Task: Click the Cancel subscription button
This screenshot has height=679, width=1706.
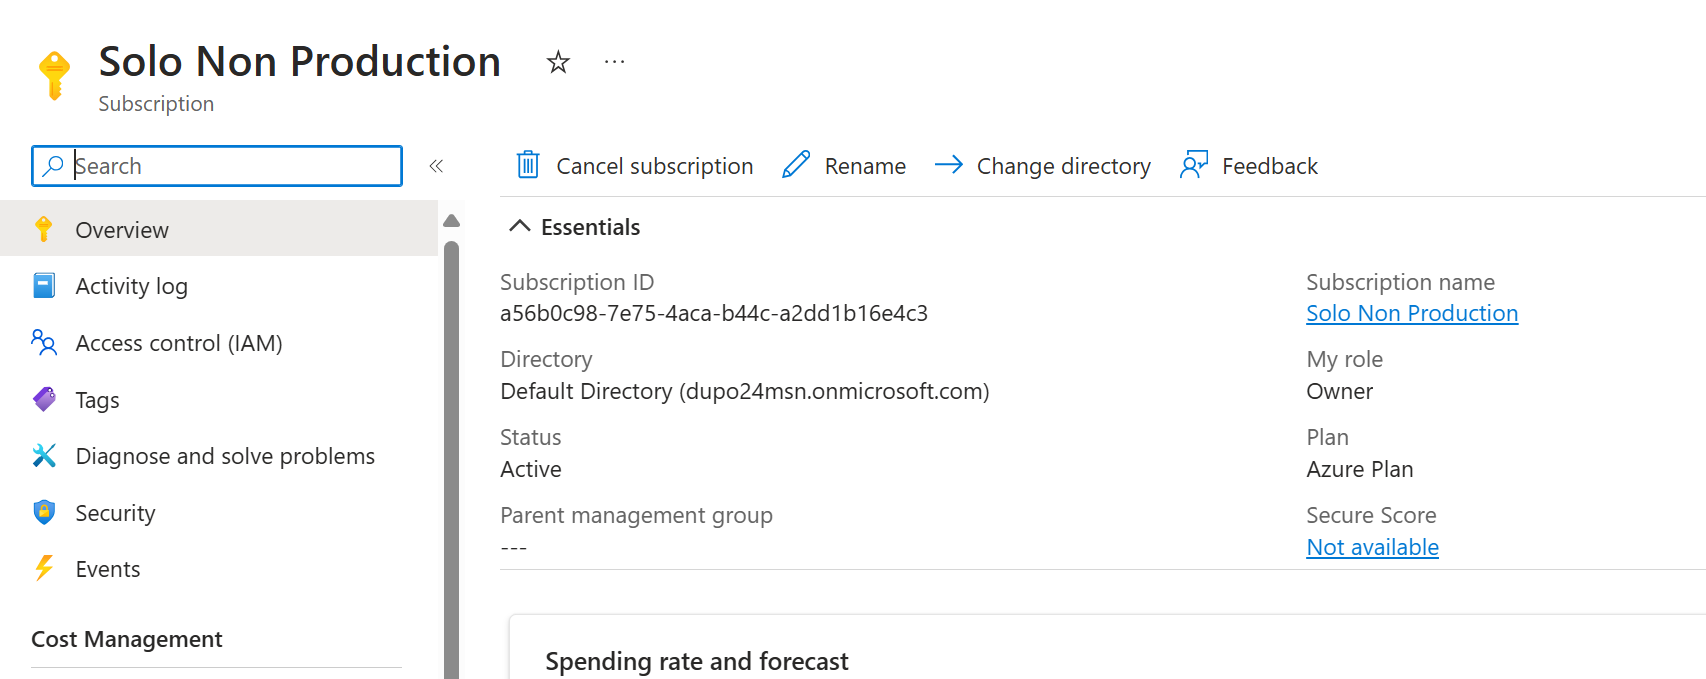Action: coord(634,165)
